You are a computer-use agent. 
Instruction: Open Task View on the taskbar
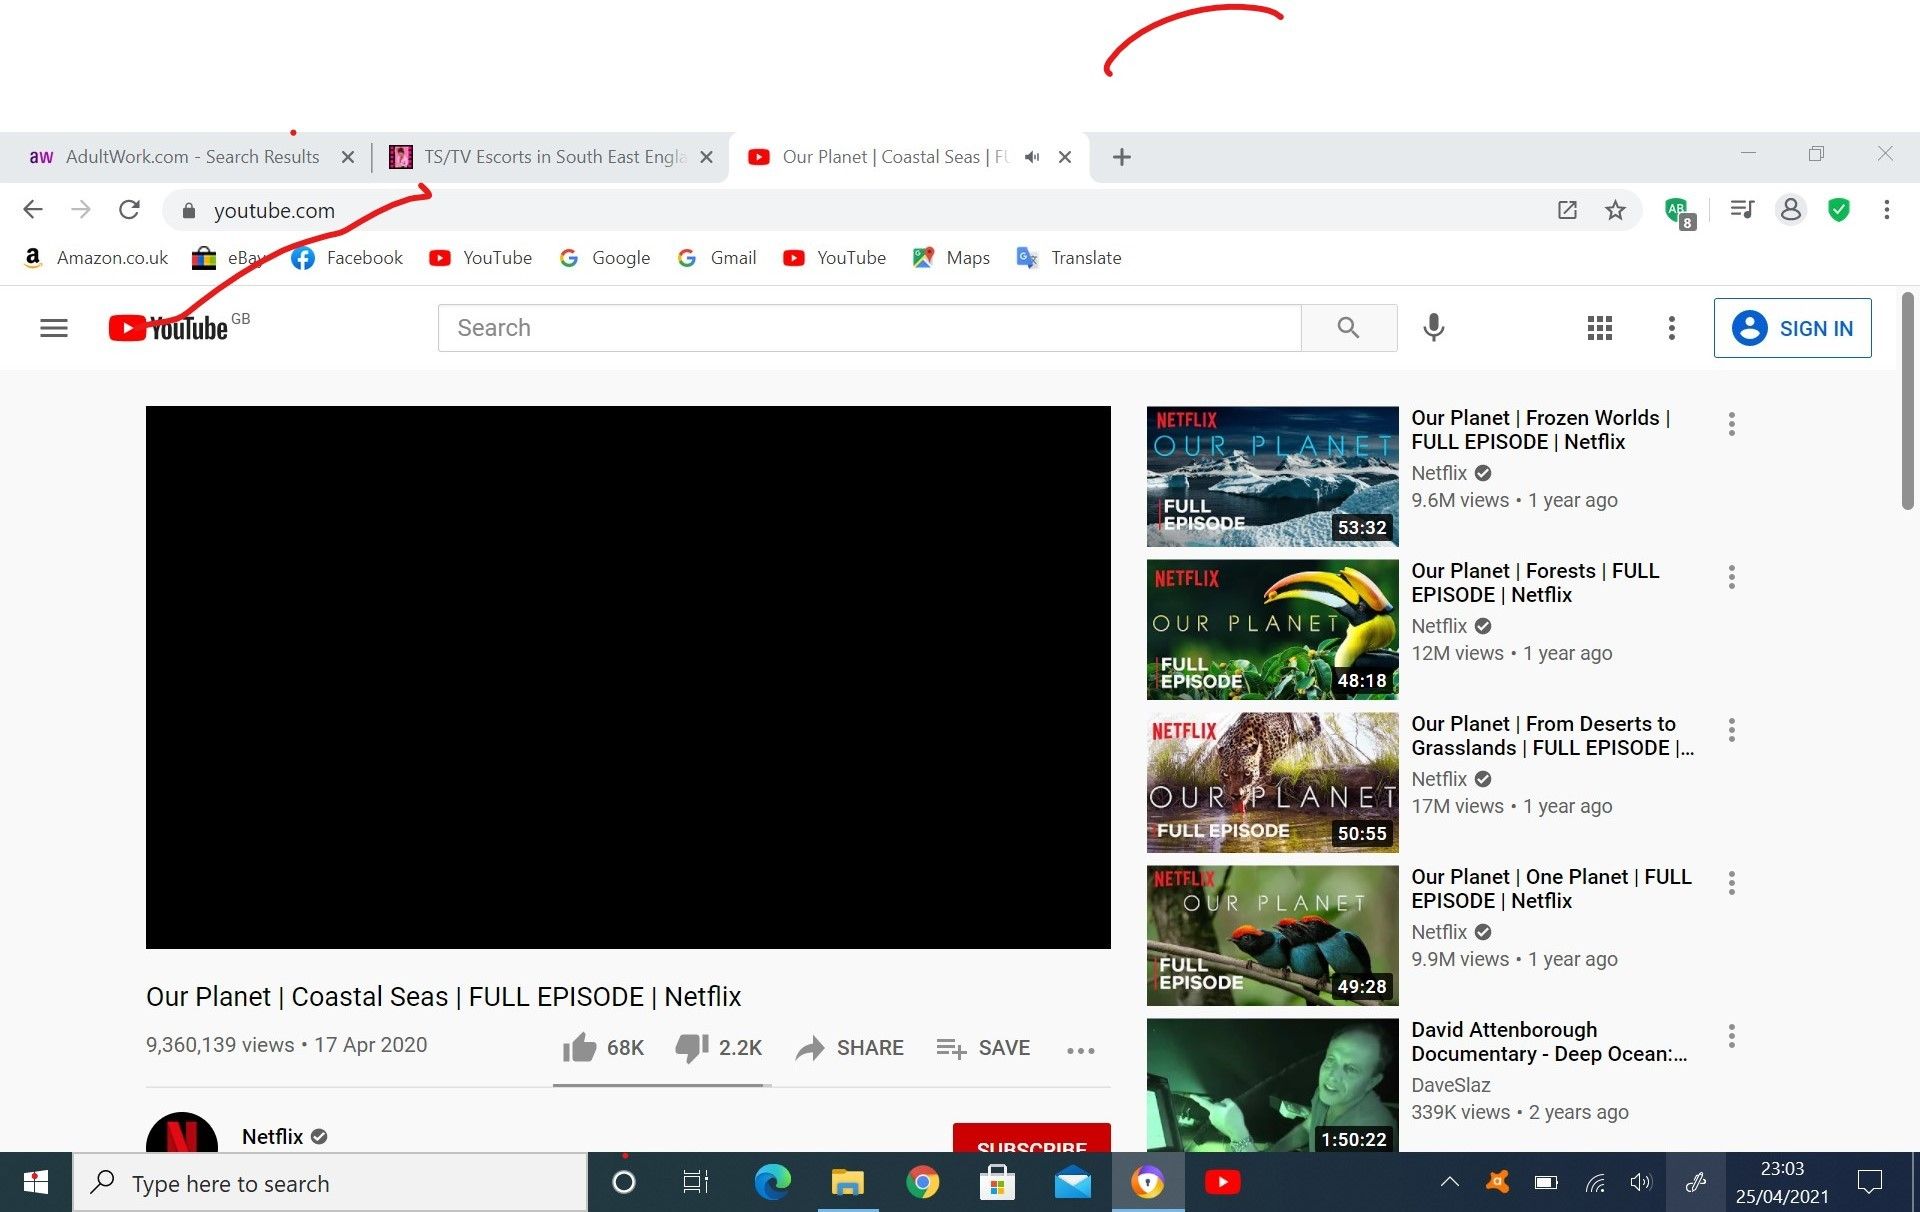point(696,1183)
